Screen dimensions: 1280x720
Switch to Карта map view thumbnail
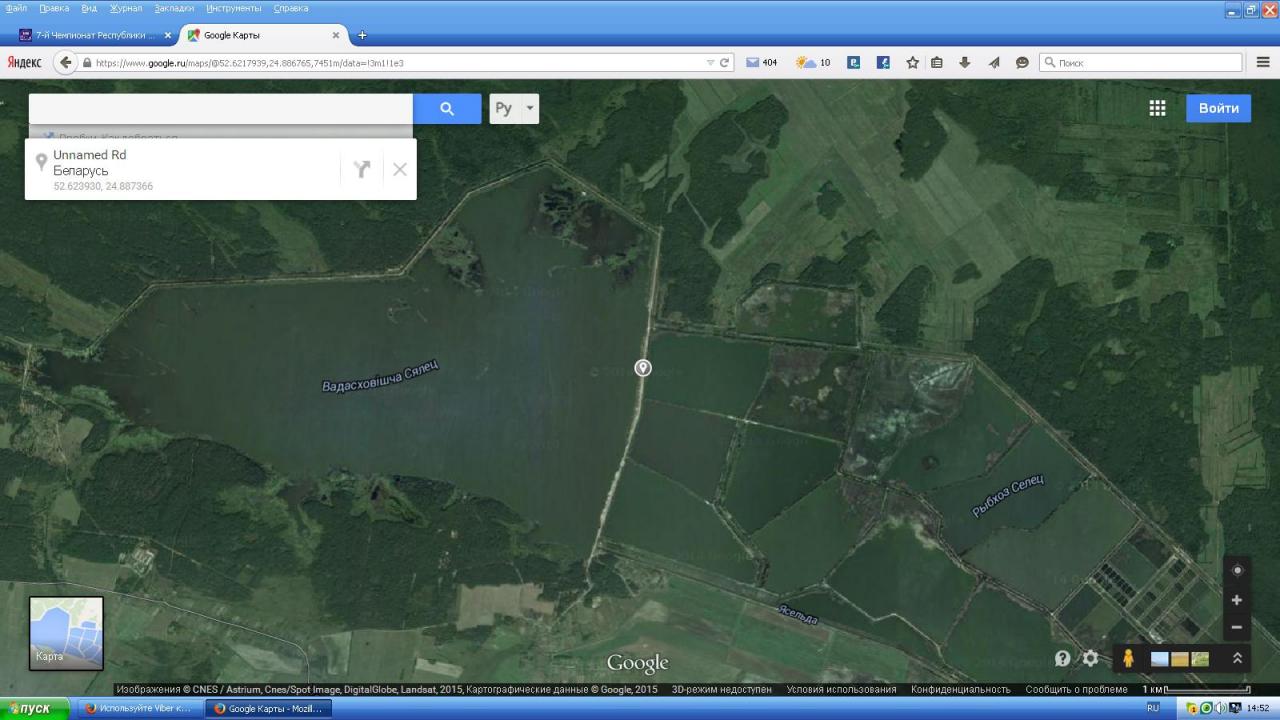pos(66,633)
